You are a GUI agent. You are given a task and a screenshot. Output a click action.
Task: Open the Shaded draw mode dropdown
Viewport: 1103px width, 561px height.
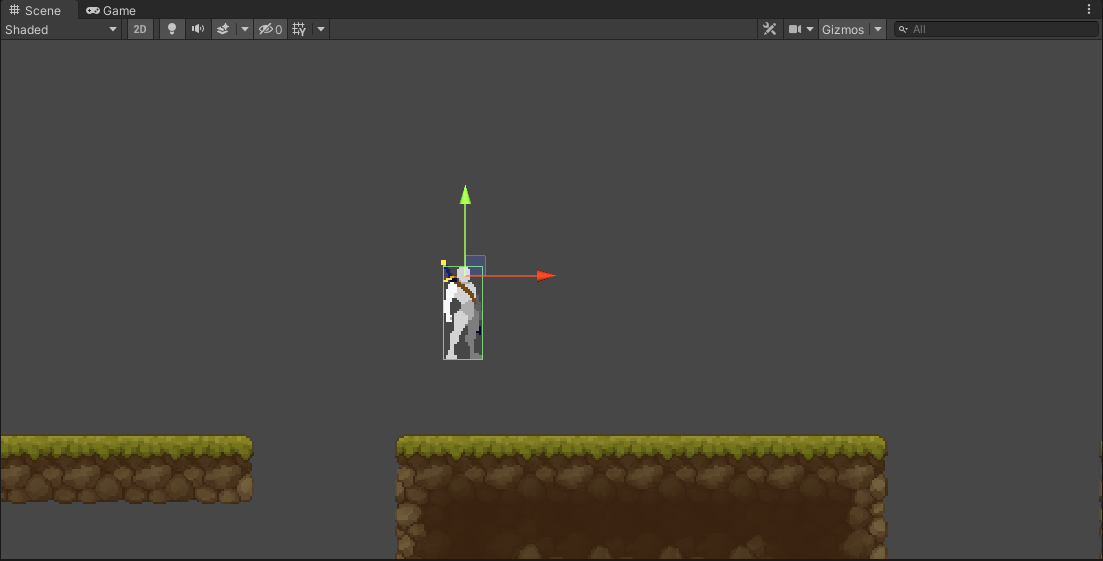tap(61, 30)
